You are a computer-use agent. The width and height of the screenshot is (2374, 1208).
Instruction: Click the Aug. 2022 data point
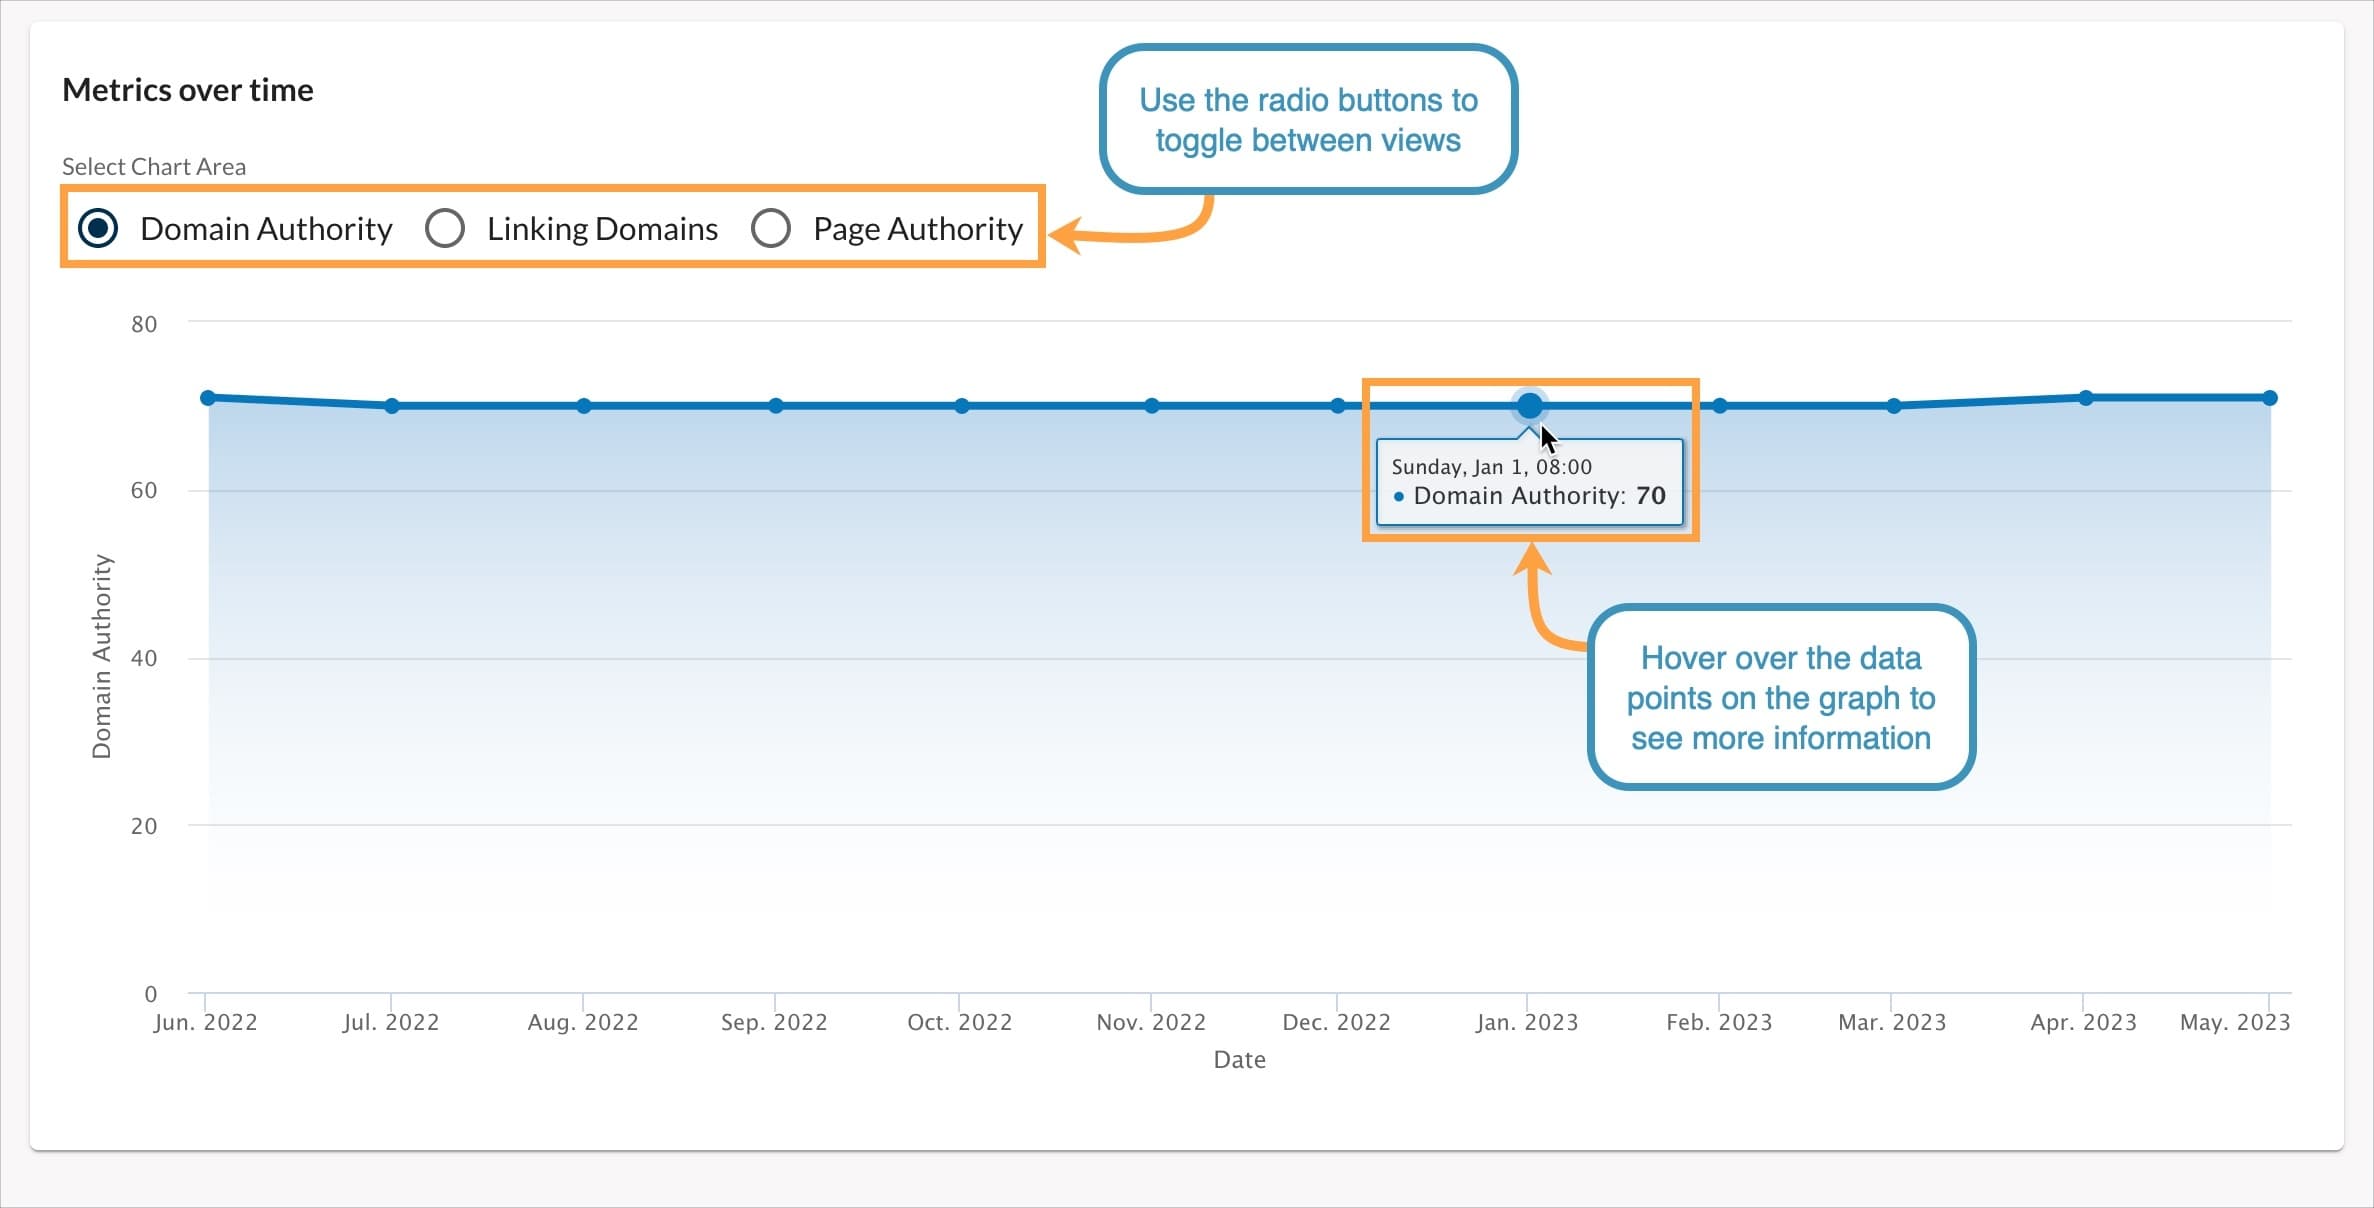[x=583, y=405]
